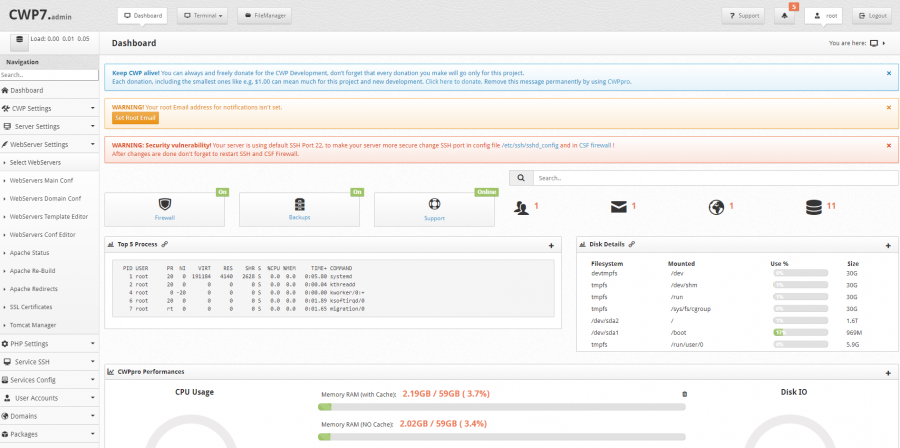Screen dimensions: 900x448
Task: Open Apache Re-Build
Action: point(49,271)
